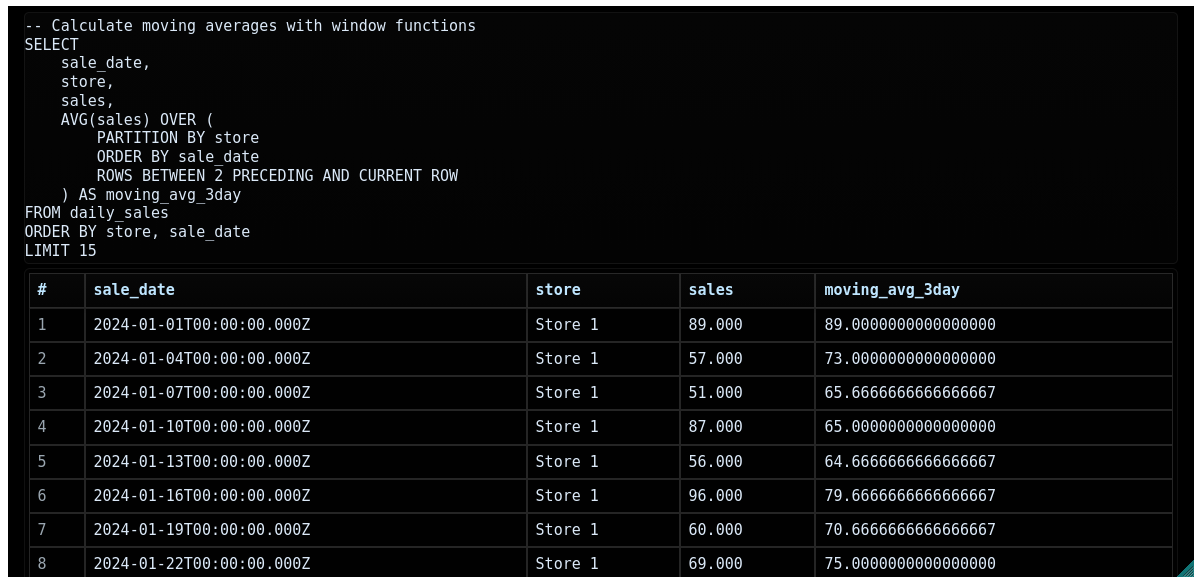Select the 2024-01-22T00:00:00.000Z date cell
The height and width of the screenshot is (583, 1200).
tap(306, 564)
